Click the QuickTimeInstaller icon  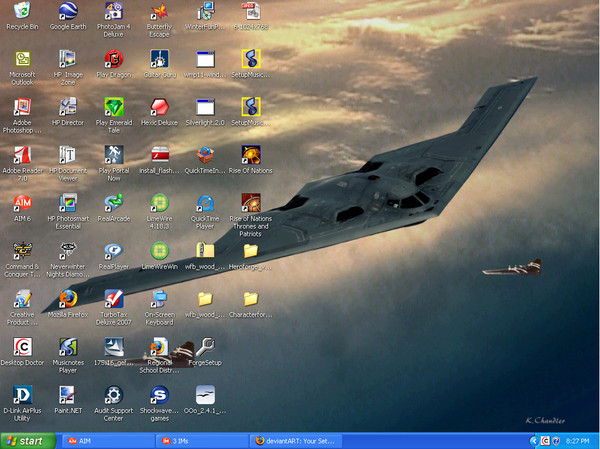[x=205, y=155]
